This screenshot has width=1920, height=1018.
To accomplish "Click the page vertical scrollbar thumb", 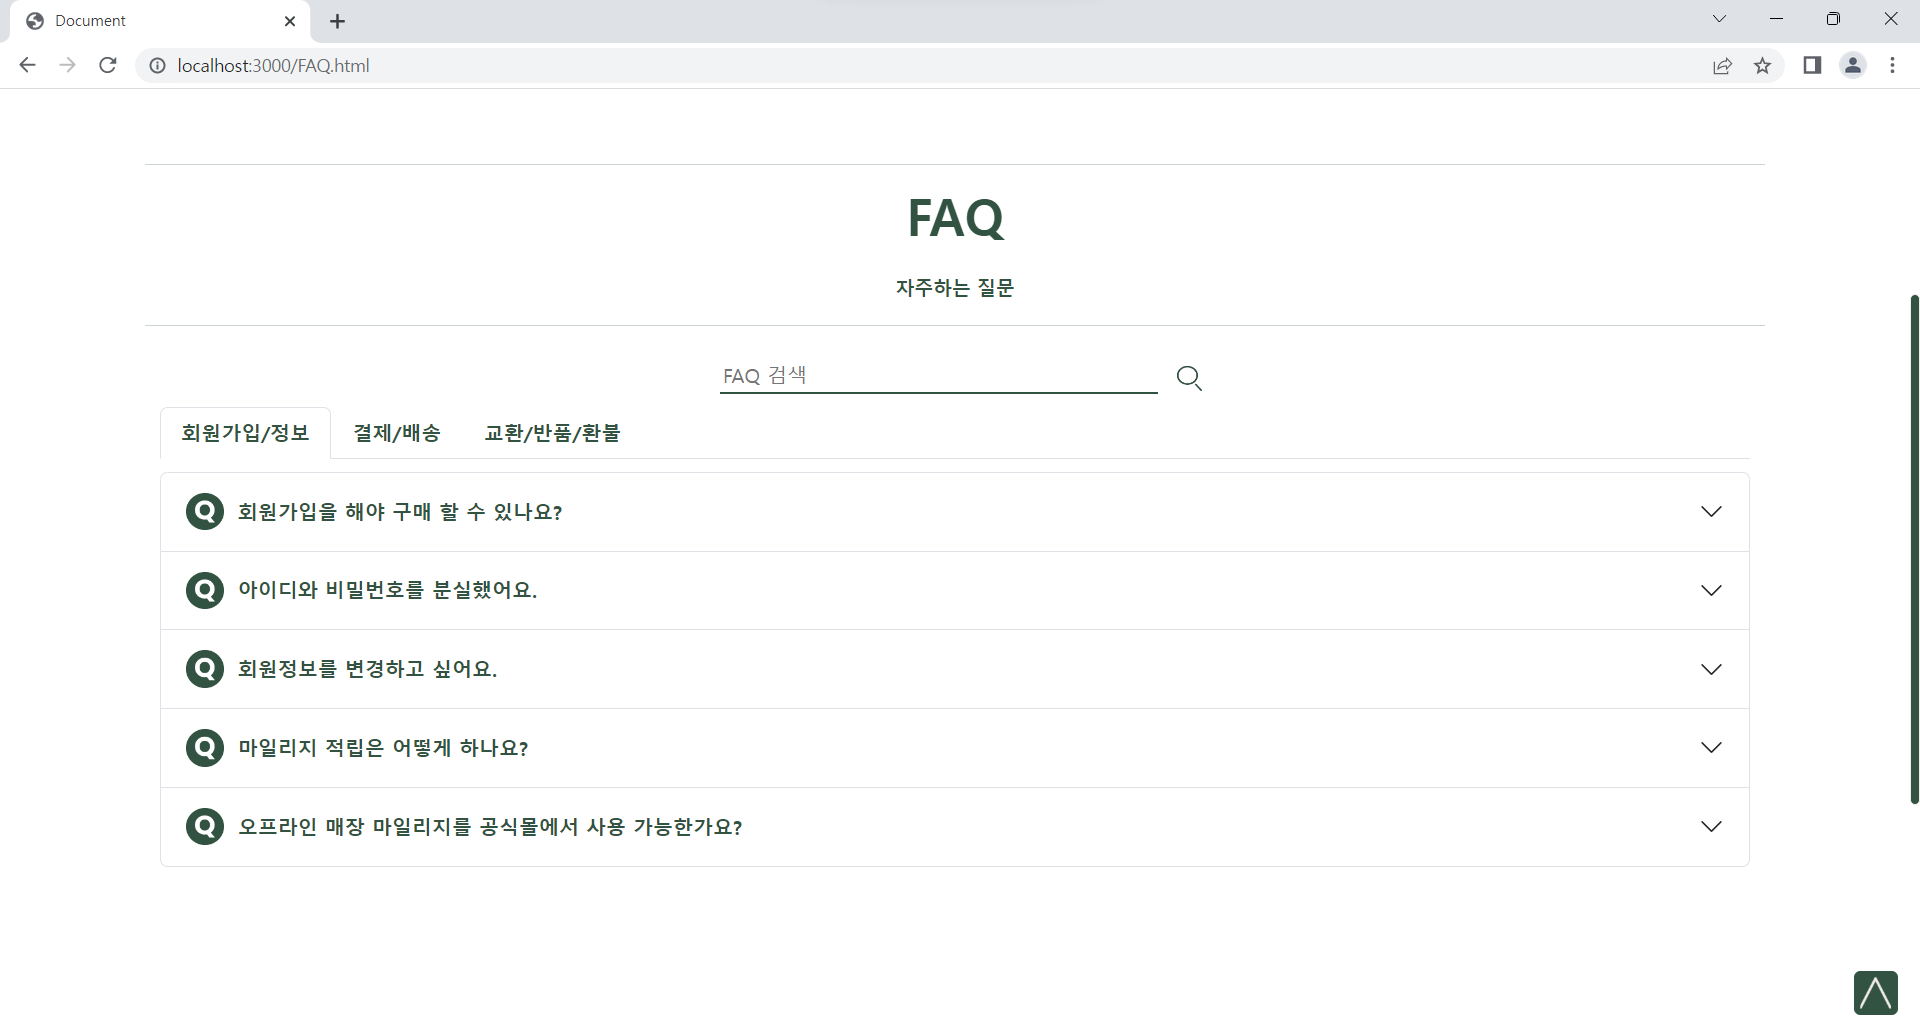I will (1914, 548).
